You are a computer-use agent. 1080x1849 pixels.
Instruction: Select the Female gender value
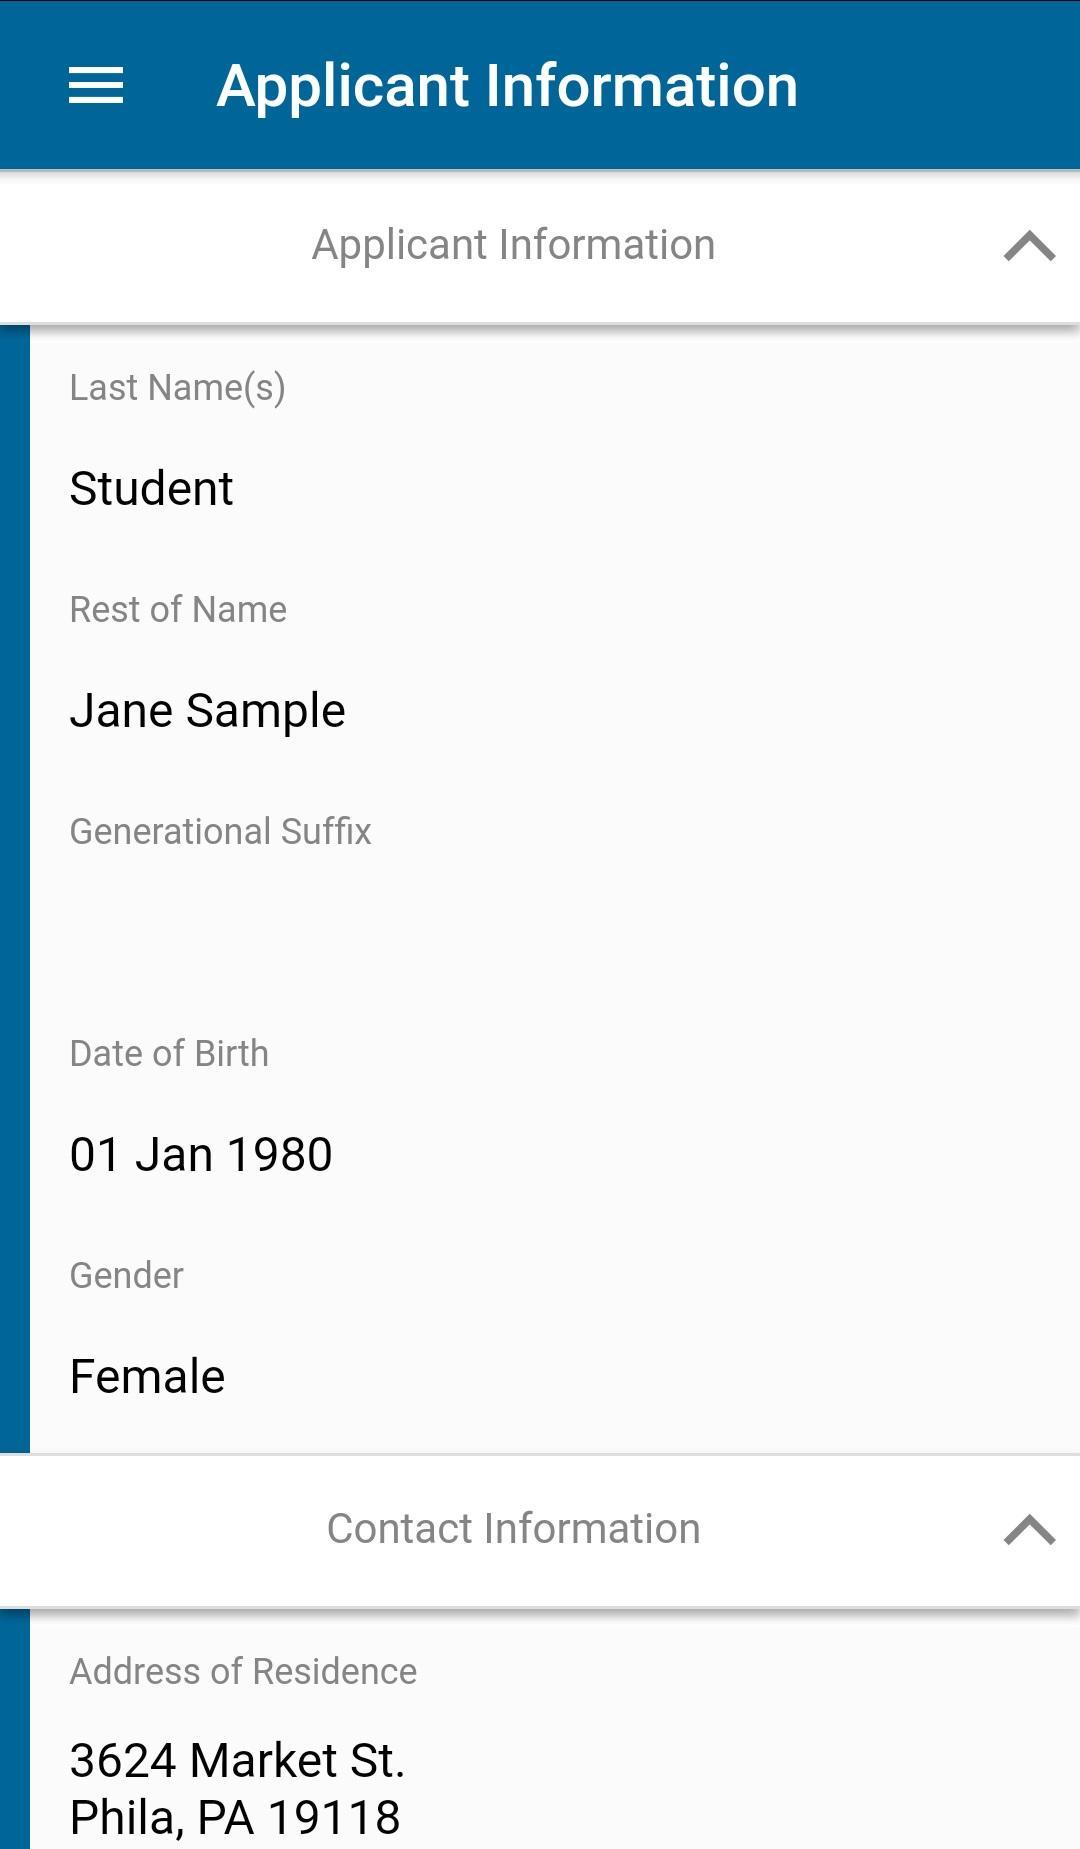click(147, 1377)
